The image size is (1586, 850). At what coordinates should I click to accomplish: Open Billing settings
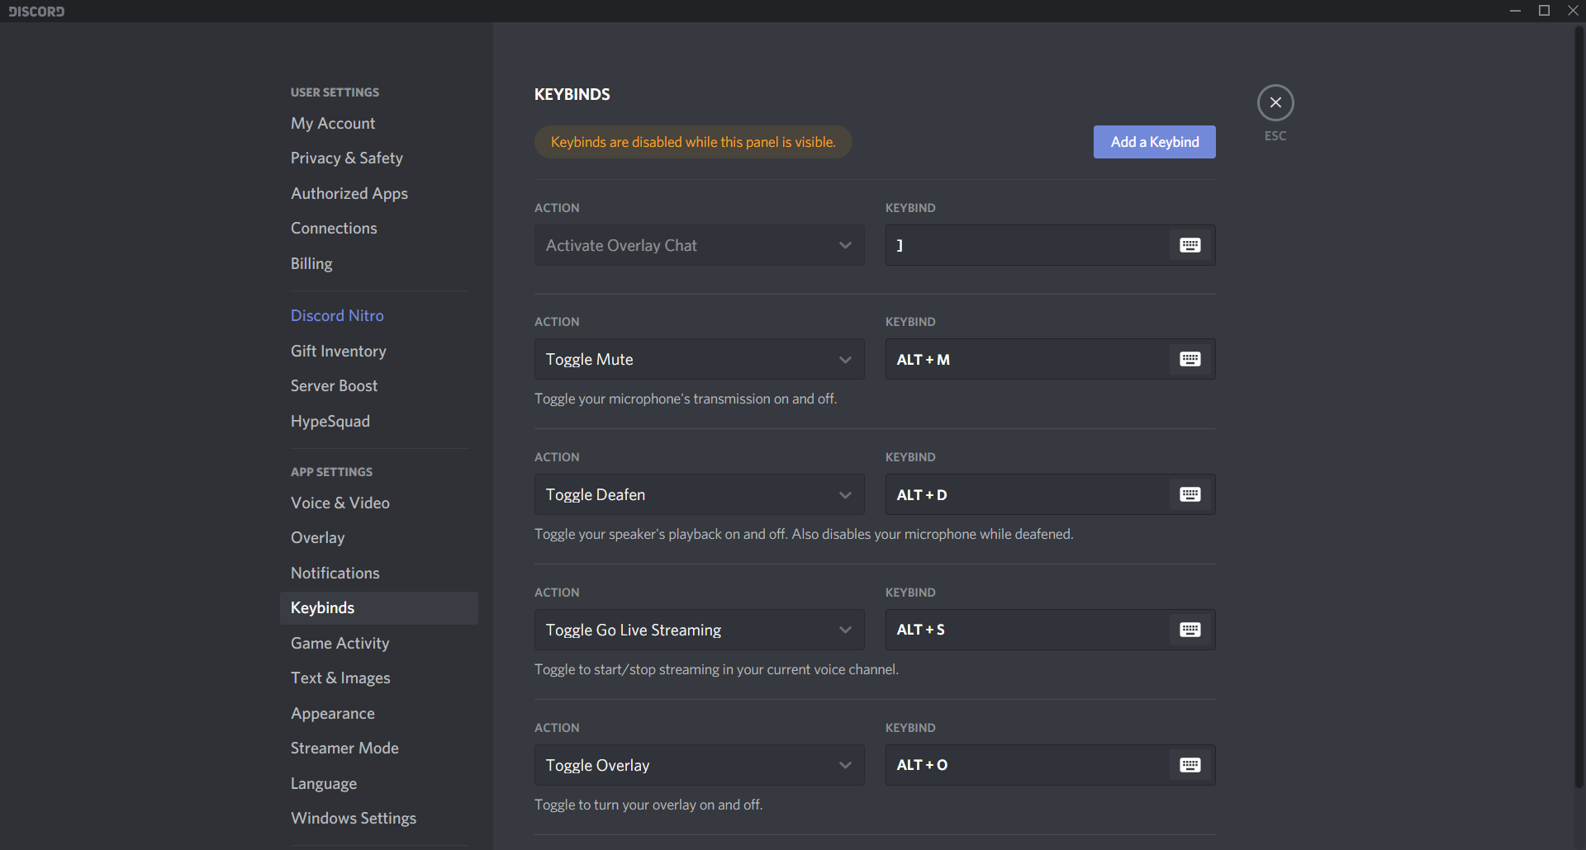379,263
